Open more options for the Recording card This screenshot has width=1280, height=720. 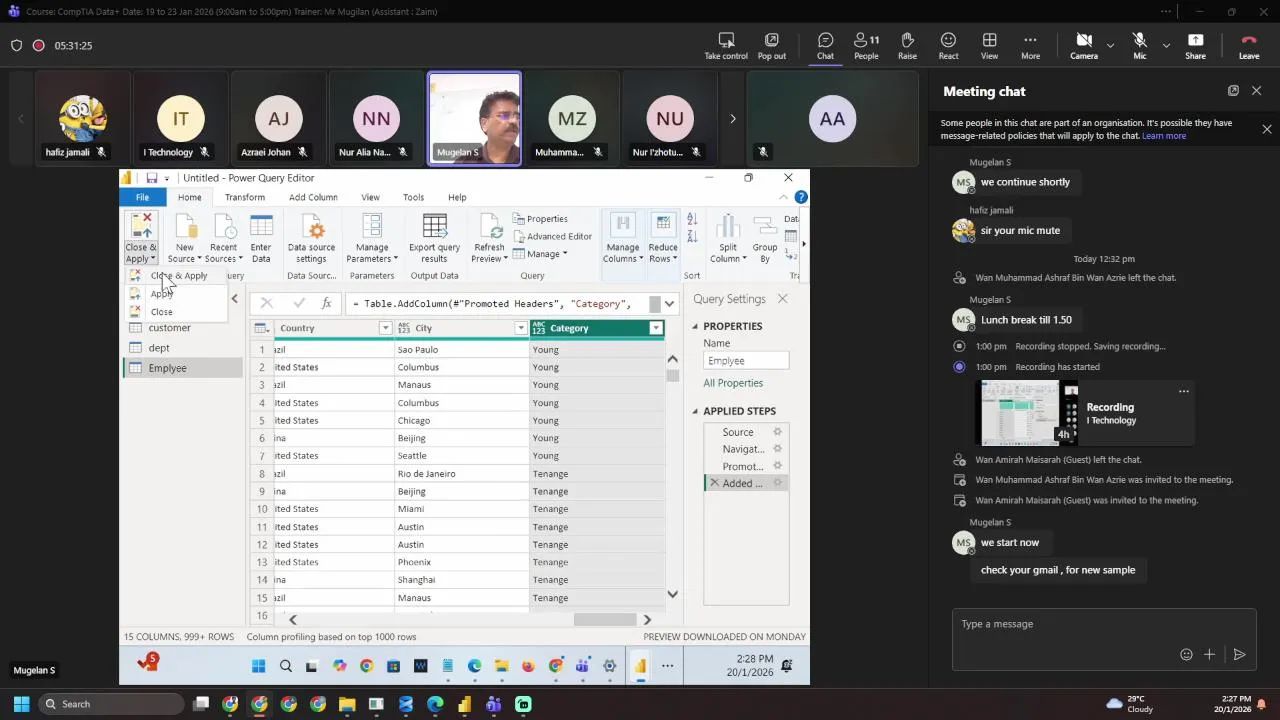click(1184, 391)
